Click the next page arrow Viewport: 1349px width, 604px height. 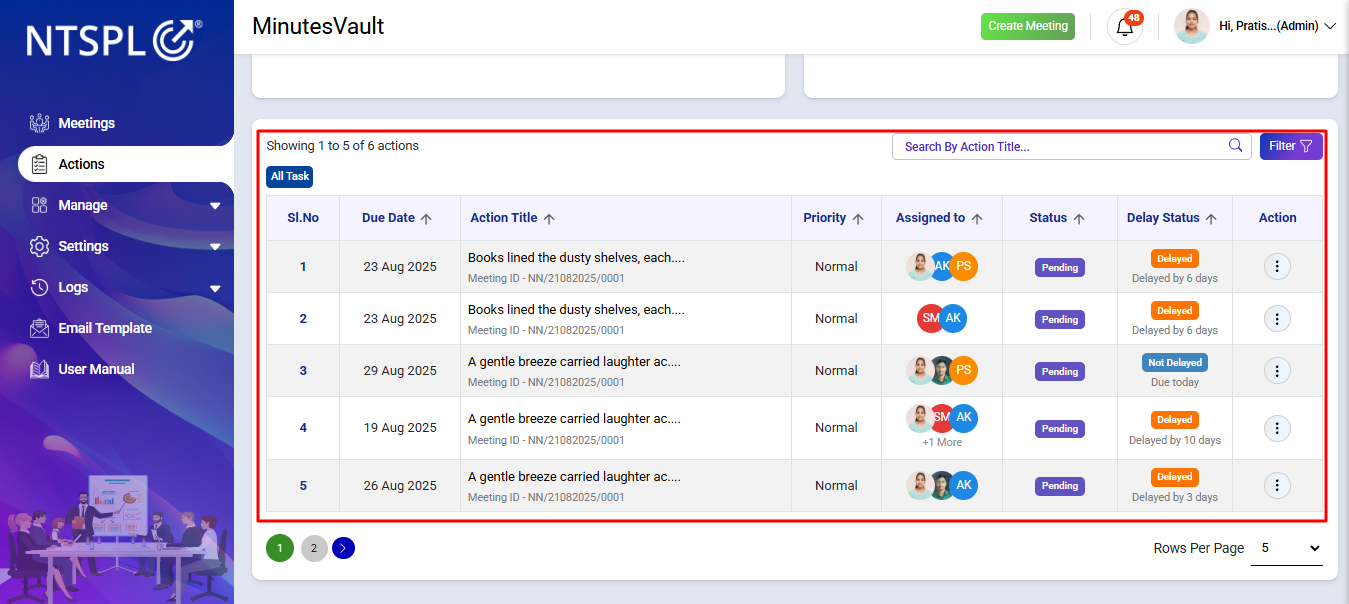[343, 548]
